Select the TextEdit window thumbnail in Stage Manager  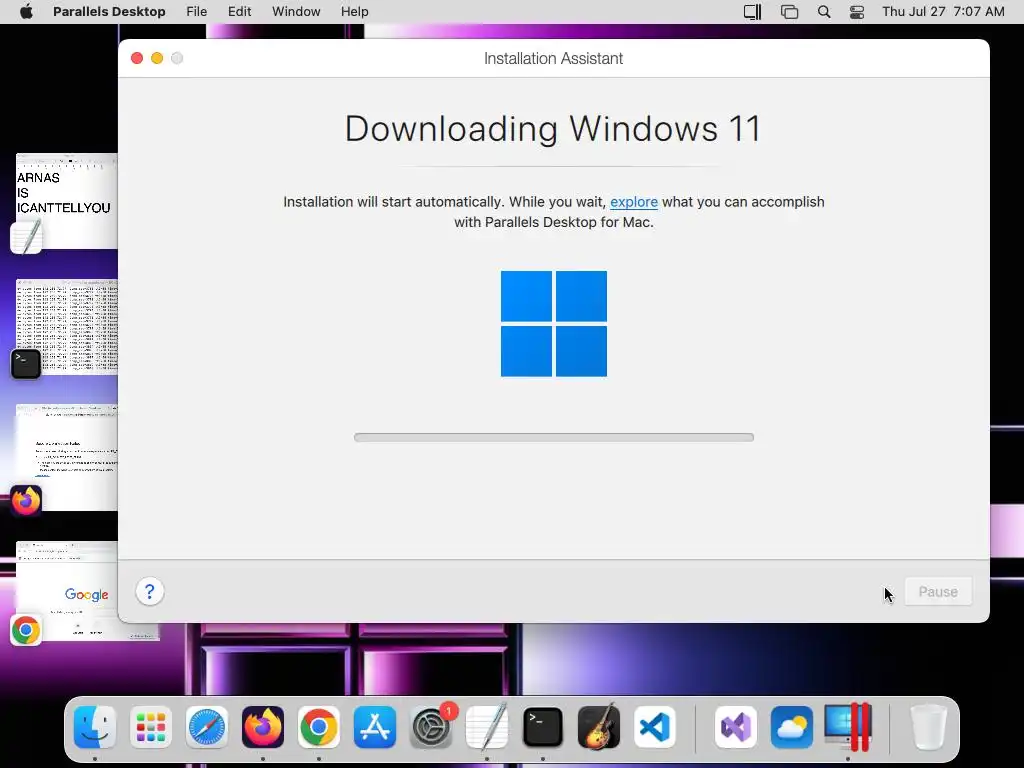click(x=67, y=200)
